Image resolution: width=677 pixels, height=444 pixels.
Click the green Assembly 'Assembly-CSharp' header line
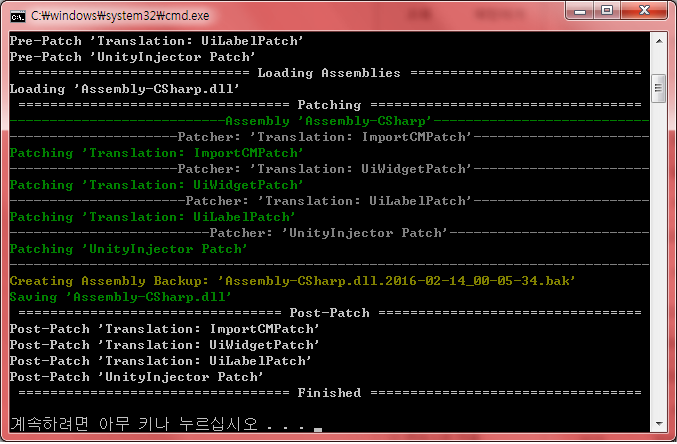[x=329, y=121]
